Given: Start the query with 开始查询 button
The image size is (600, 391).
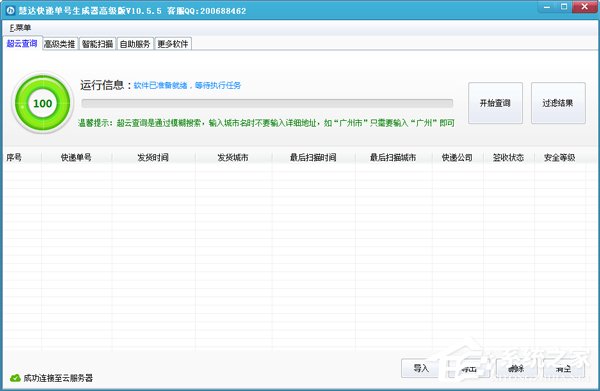Looking at the screenshot, I should 495,103.
